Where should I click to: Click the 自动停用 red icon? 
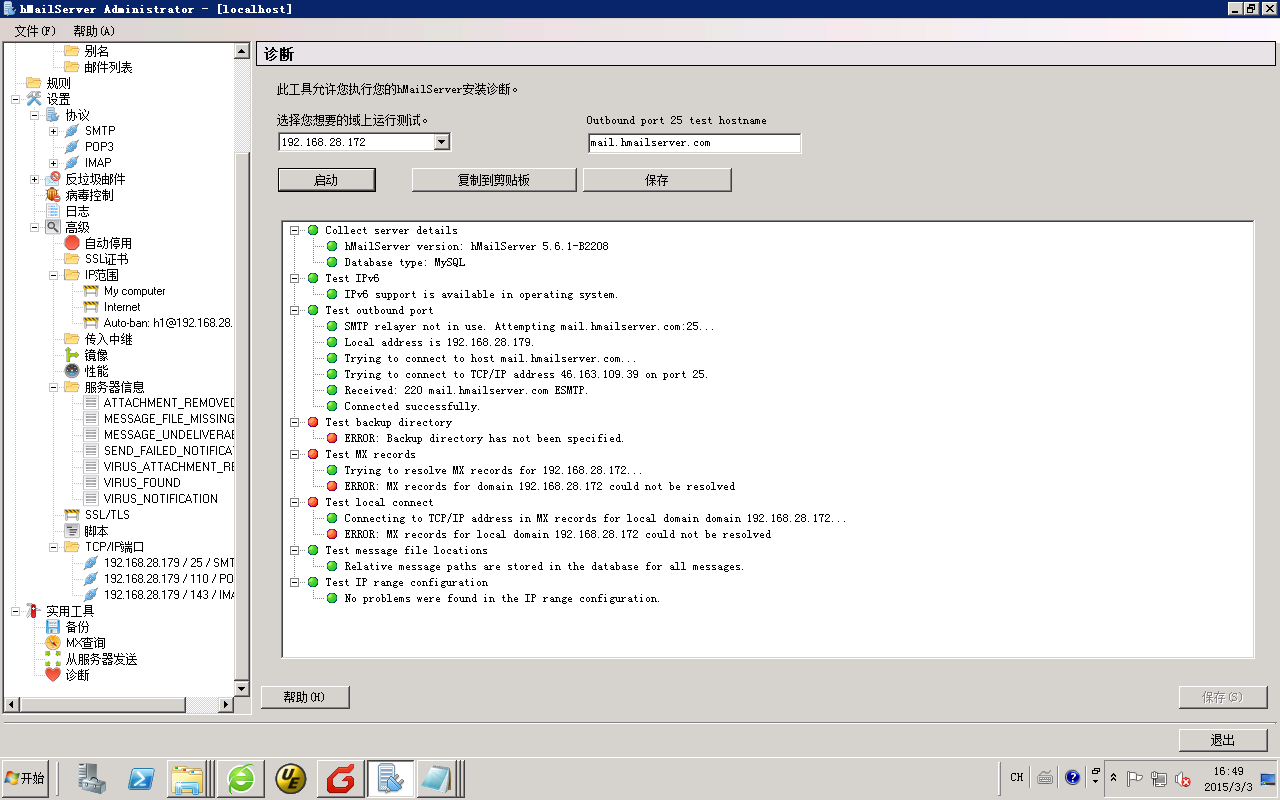click(x=72, y=243)
